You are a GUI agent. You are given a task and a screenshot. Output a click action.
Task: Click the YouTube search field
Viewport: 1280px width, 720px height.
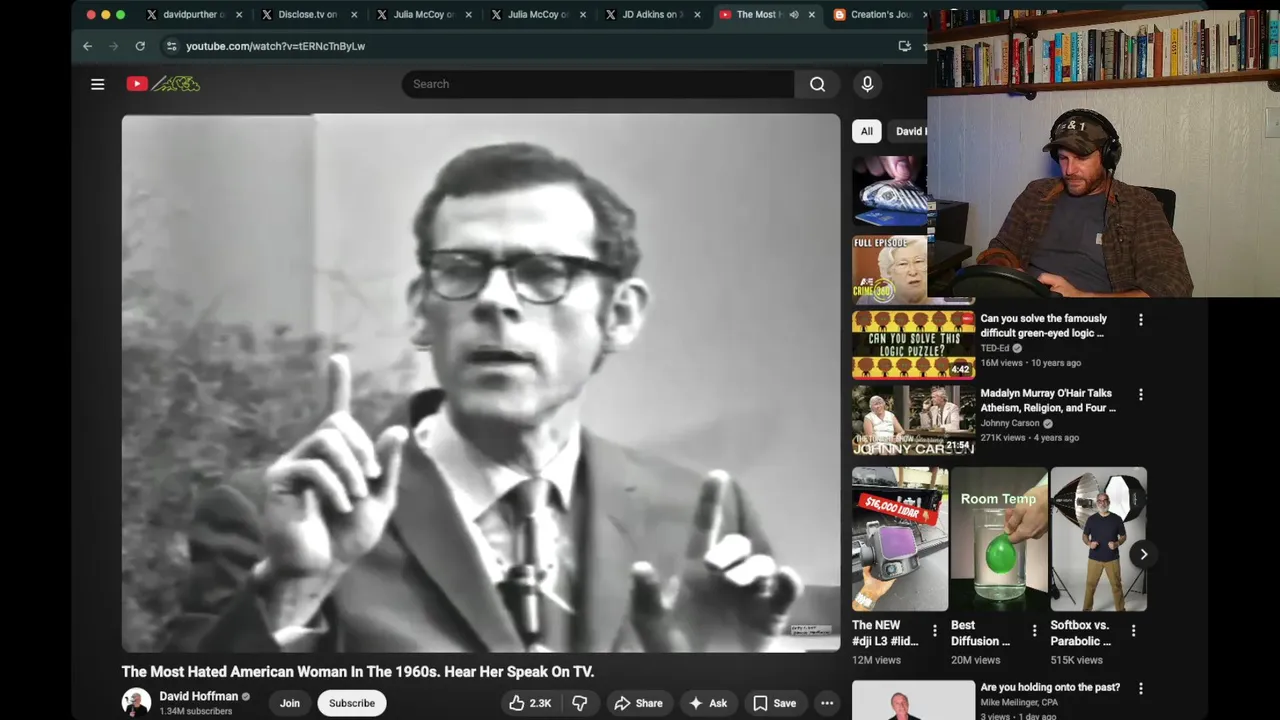(x=598, y=84)
